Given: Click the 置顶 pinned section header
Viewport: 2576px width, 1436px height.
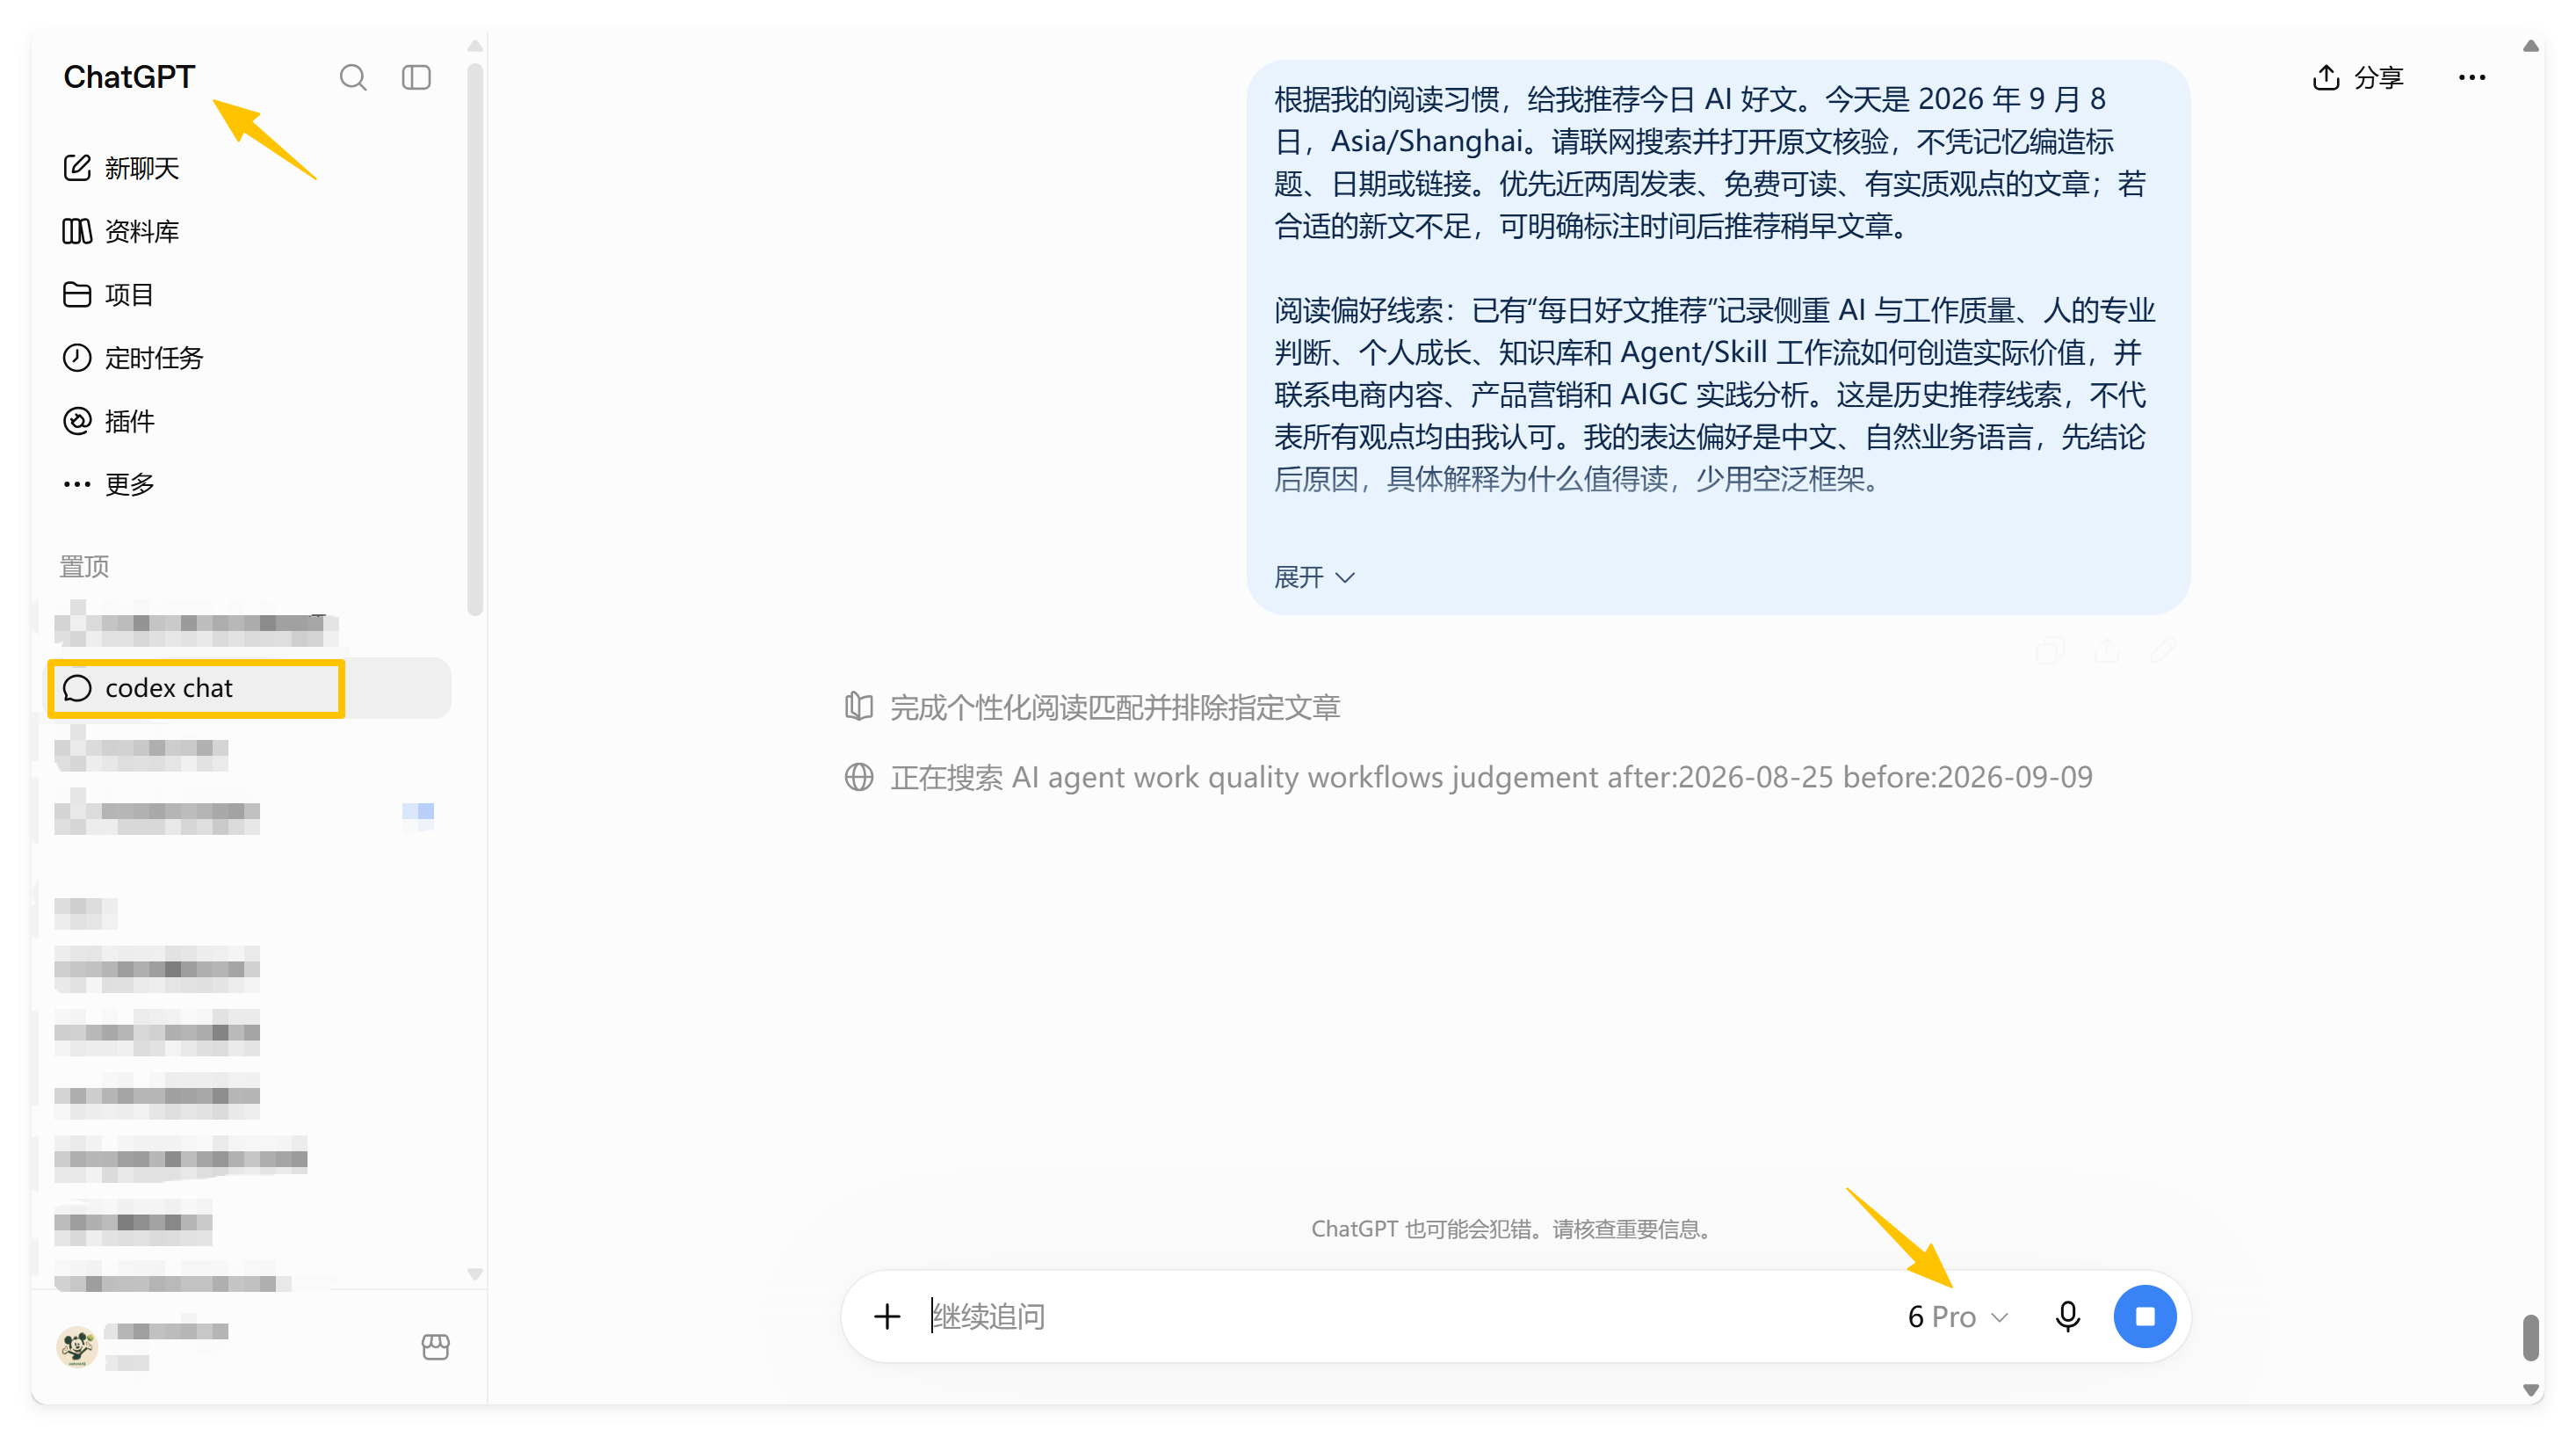Looking at the screenshot, I should click(x=84, y=566).
